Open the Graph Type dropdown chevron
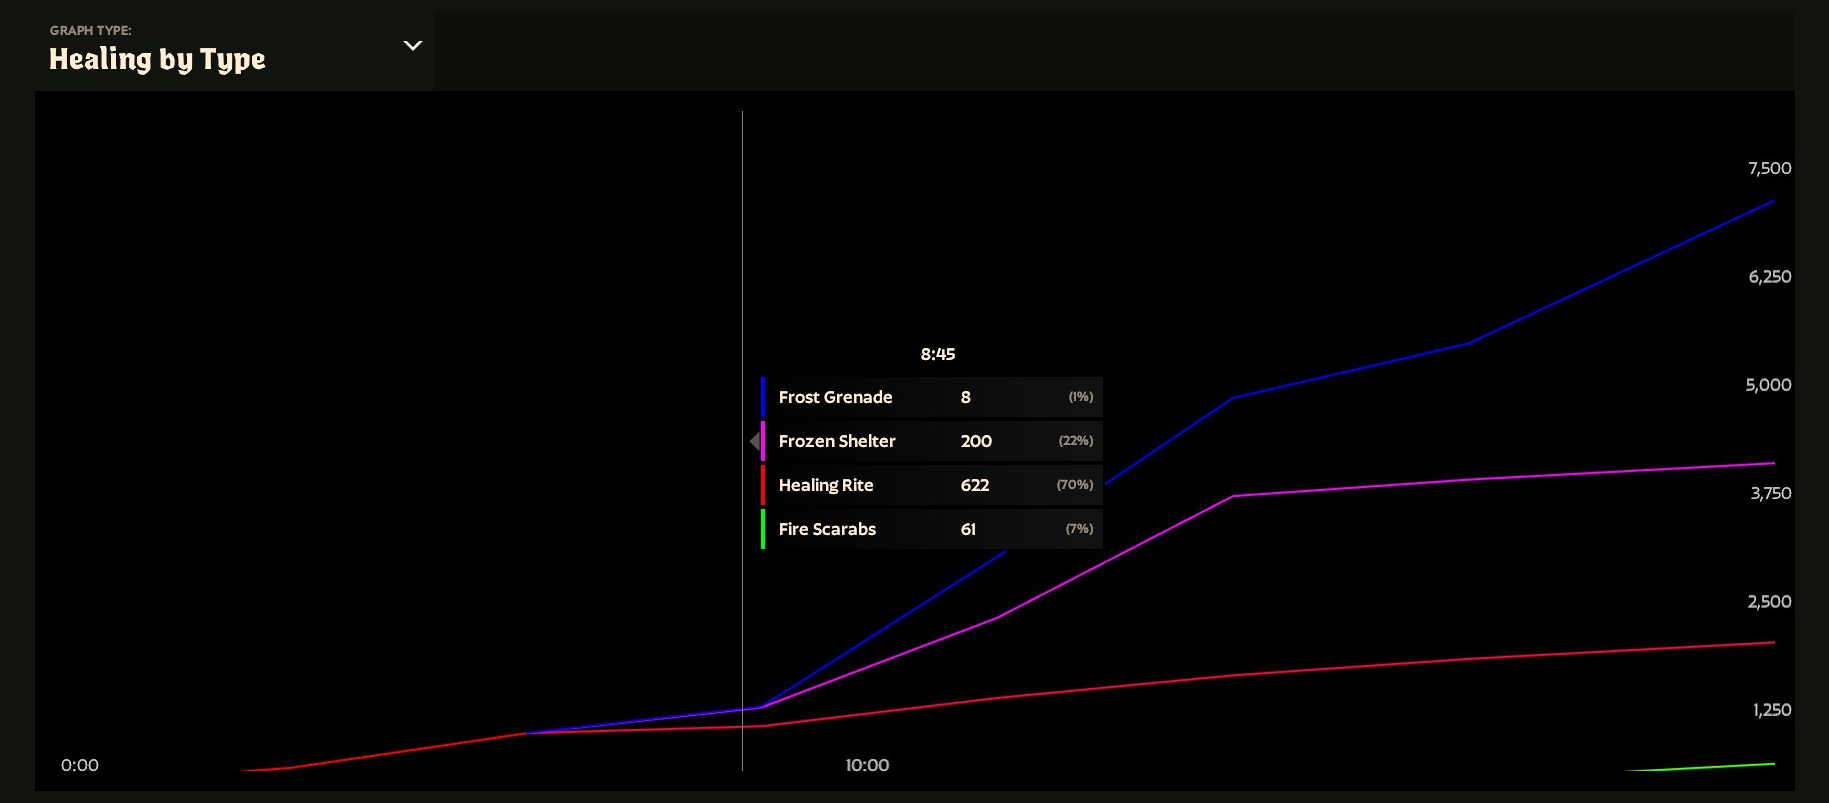Screen dimensions: 1829x803 (413, 46)
